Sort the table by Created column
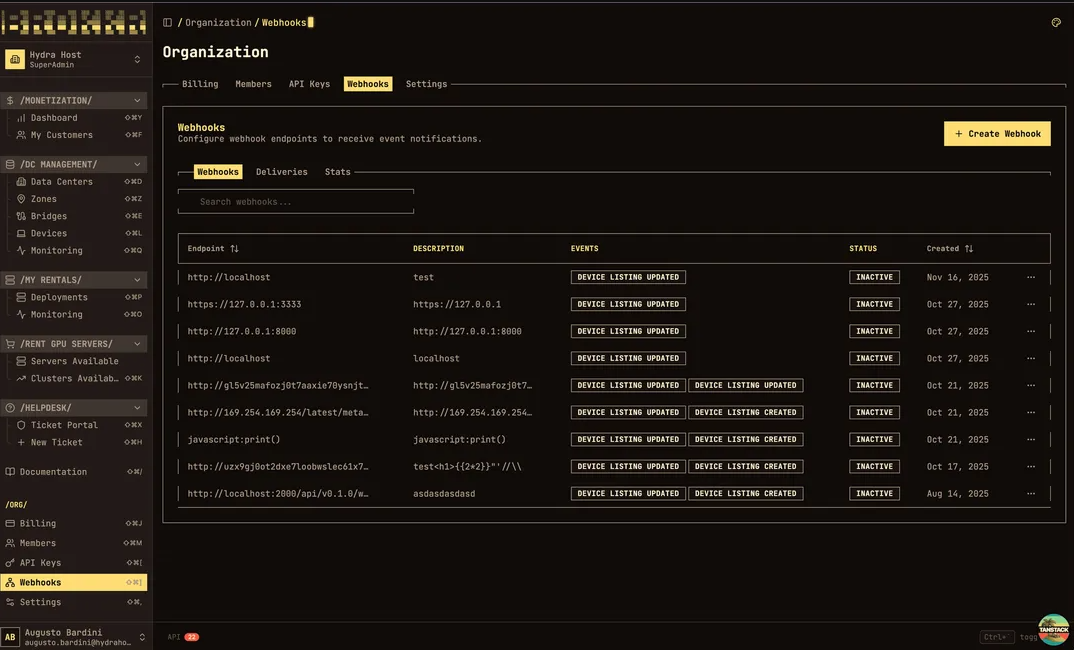 (x=949, y=249)
